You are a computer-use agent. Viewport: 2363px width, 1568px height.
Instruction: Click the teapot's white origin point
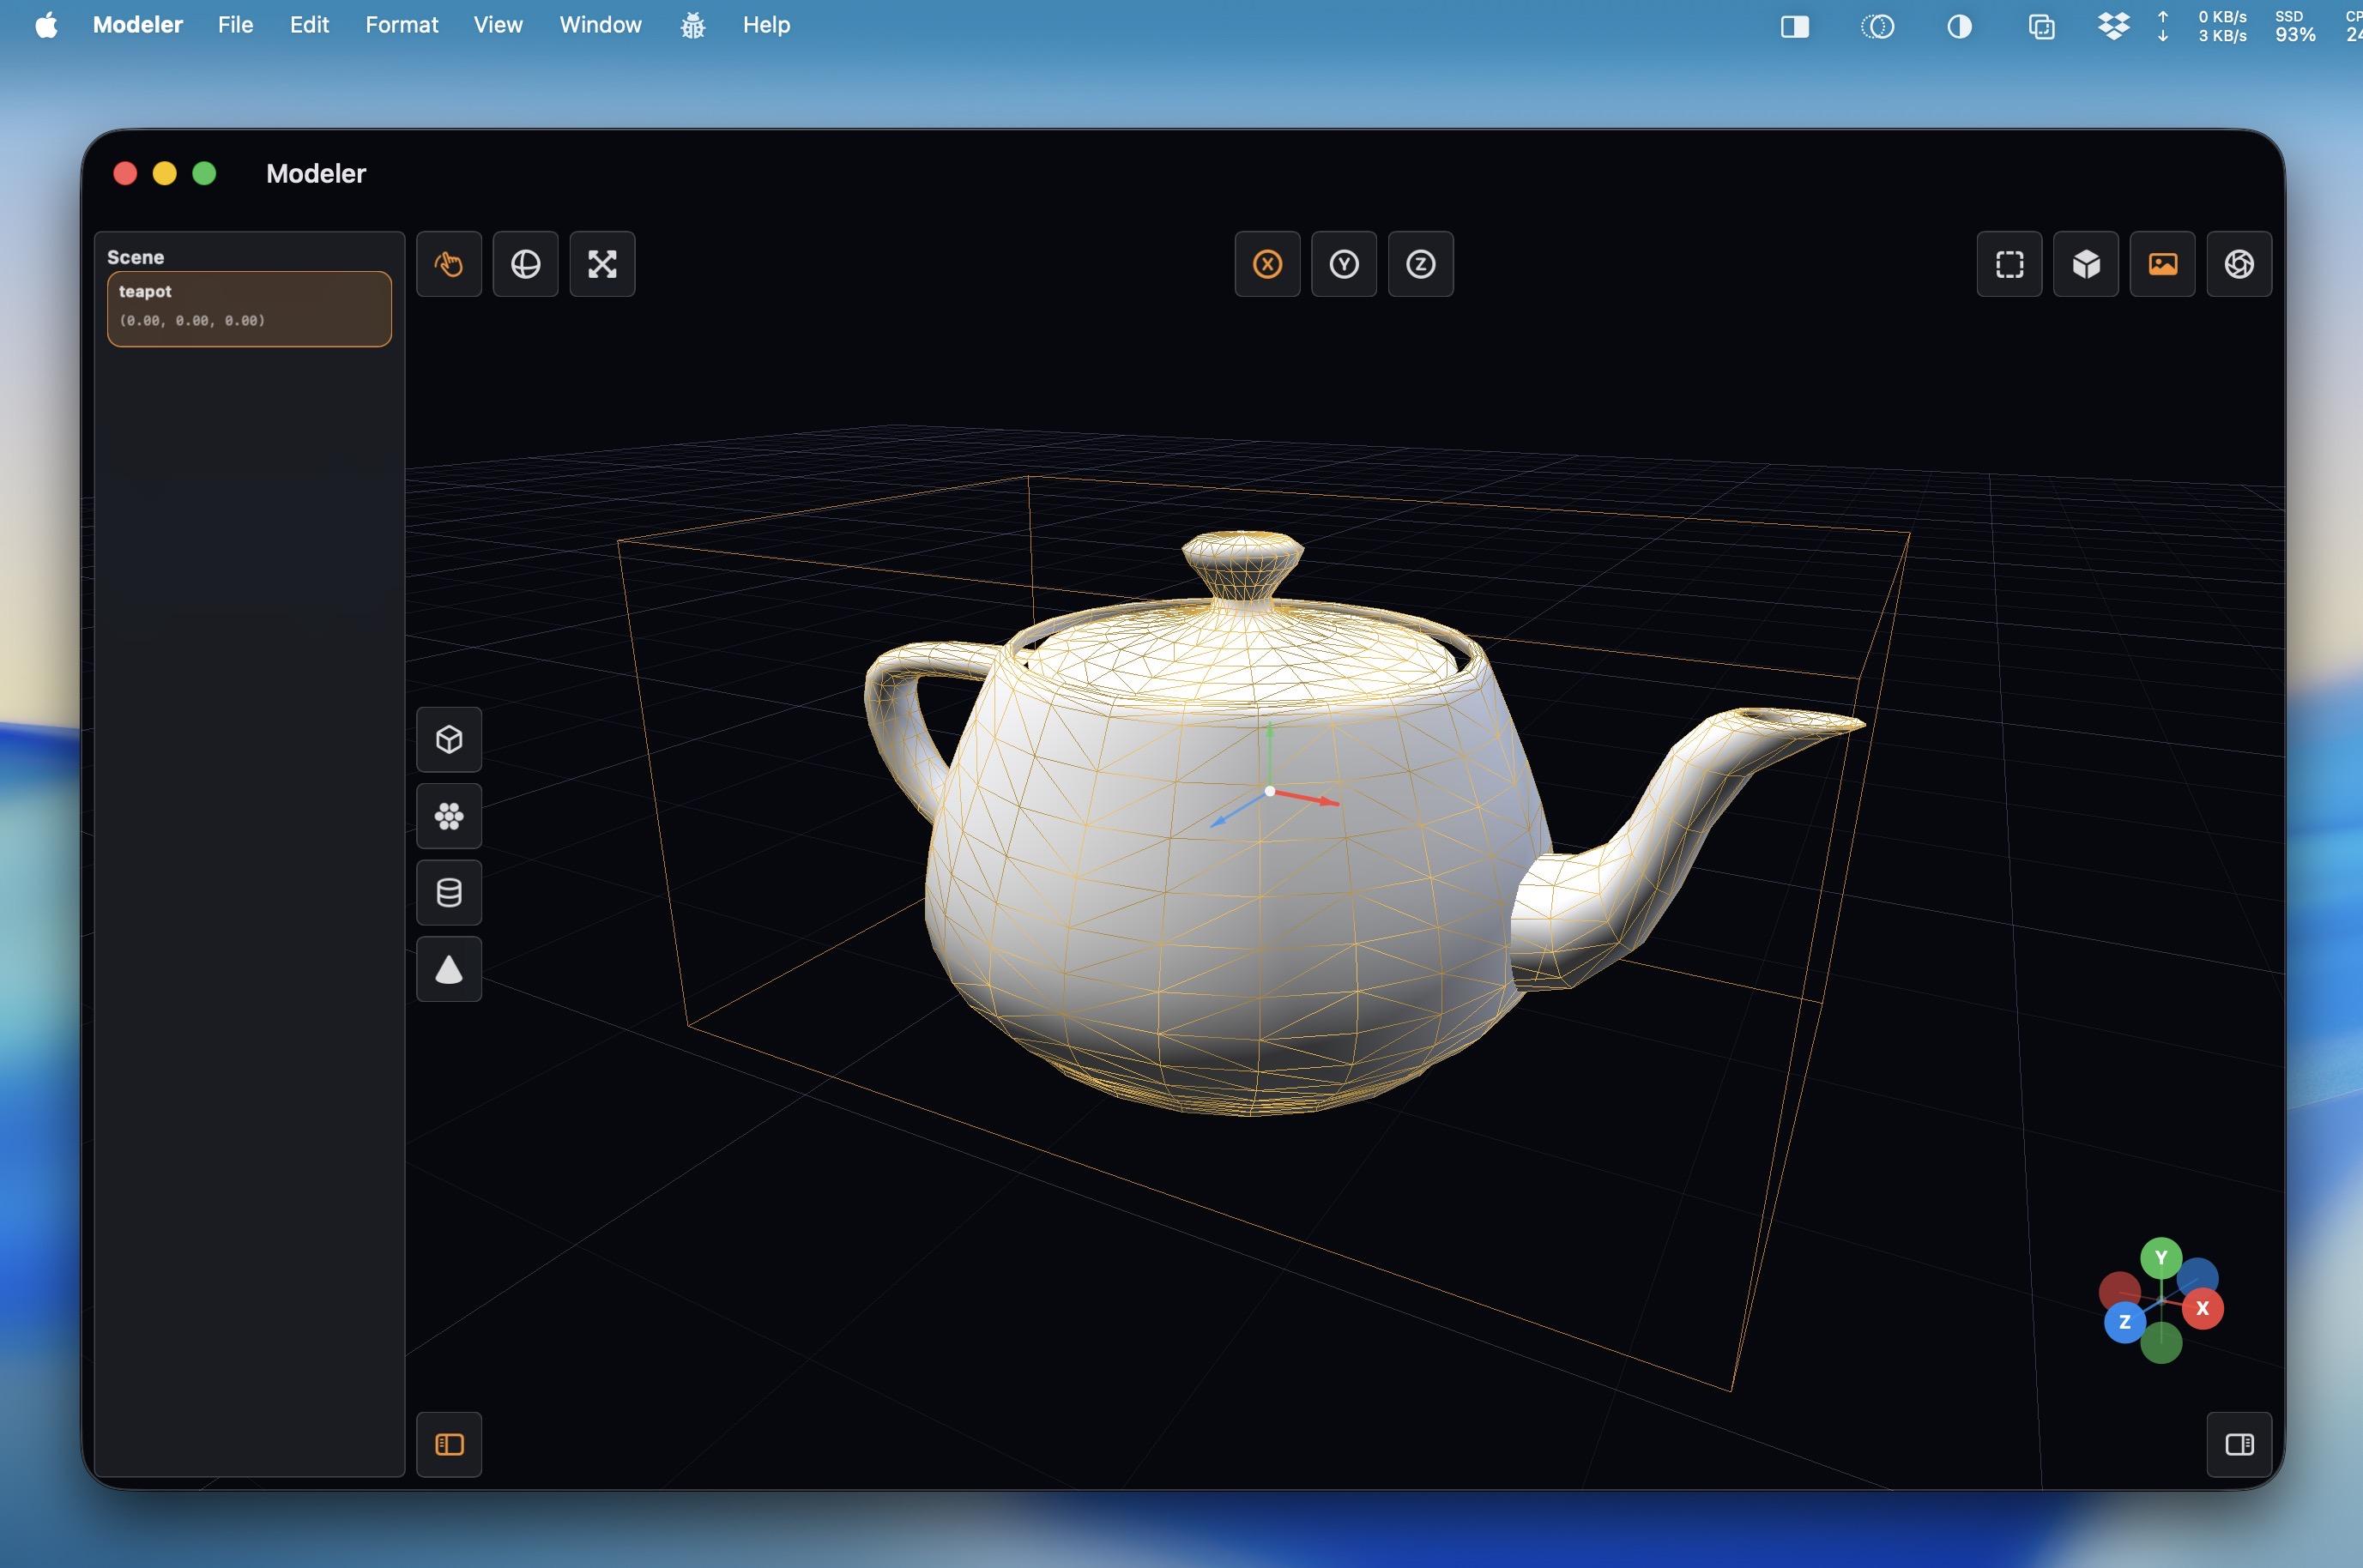coord(1269,791)
